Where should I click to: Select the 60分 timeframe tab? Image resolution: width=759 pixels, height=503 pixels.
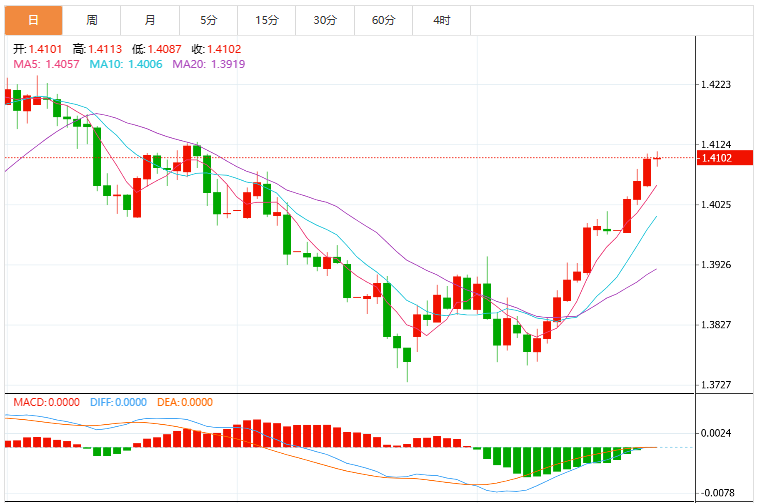click(x=383, y=20)
